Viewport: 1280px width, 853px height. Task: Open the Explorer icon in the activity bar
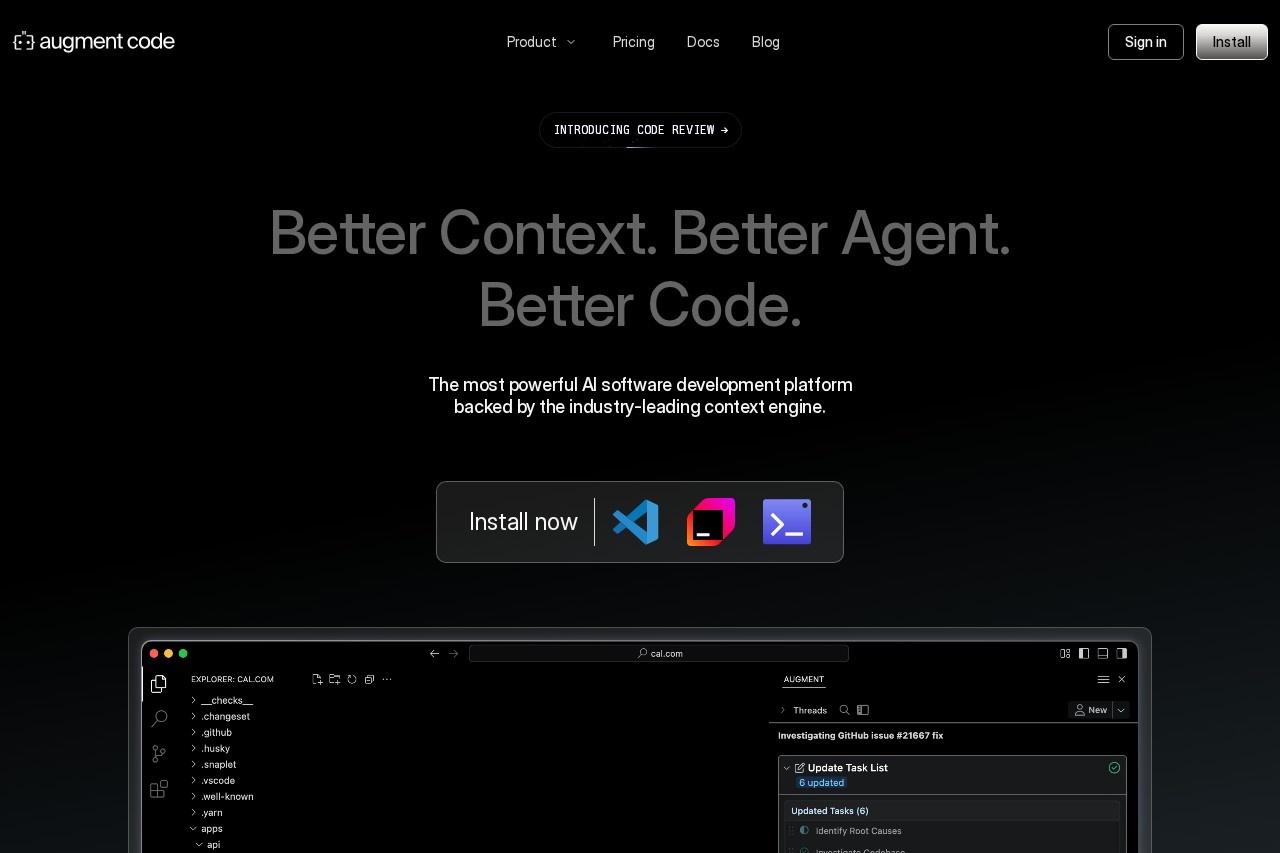coord(158,684)
